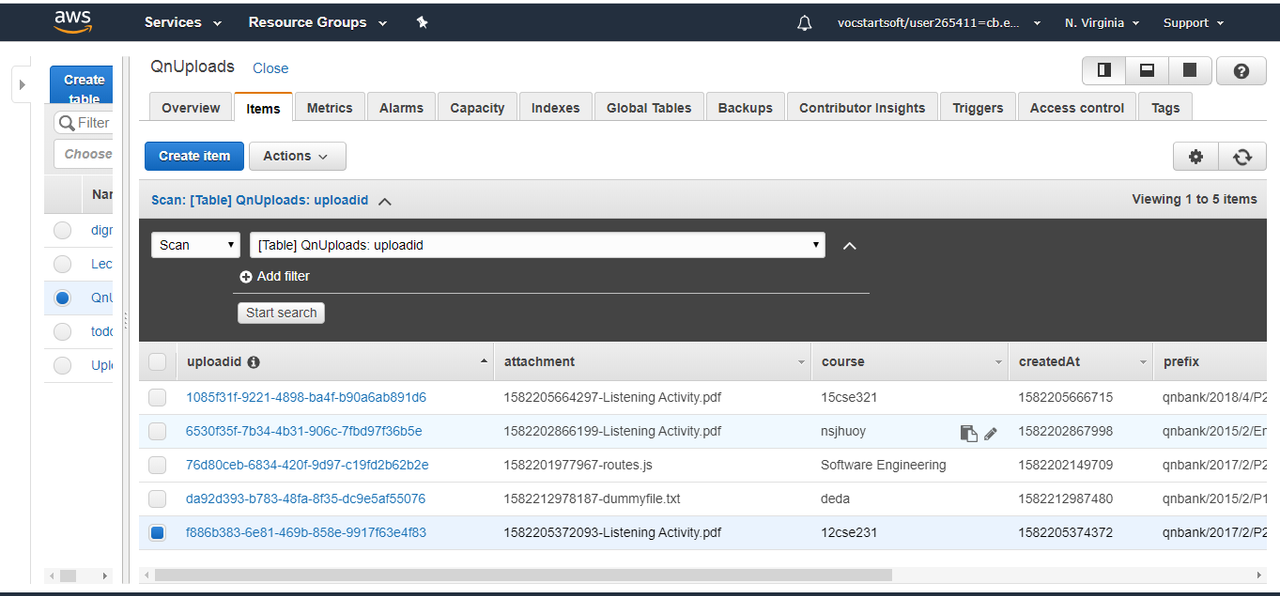This screenshot has width=1280, height=596.
Task: Open the Services menu
Action: pyautogui.click(x=182, y=23)
